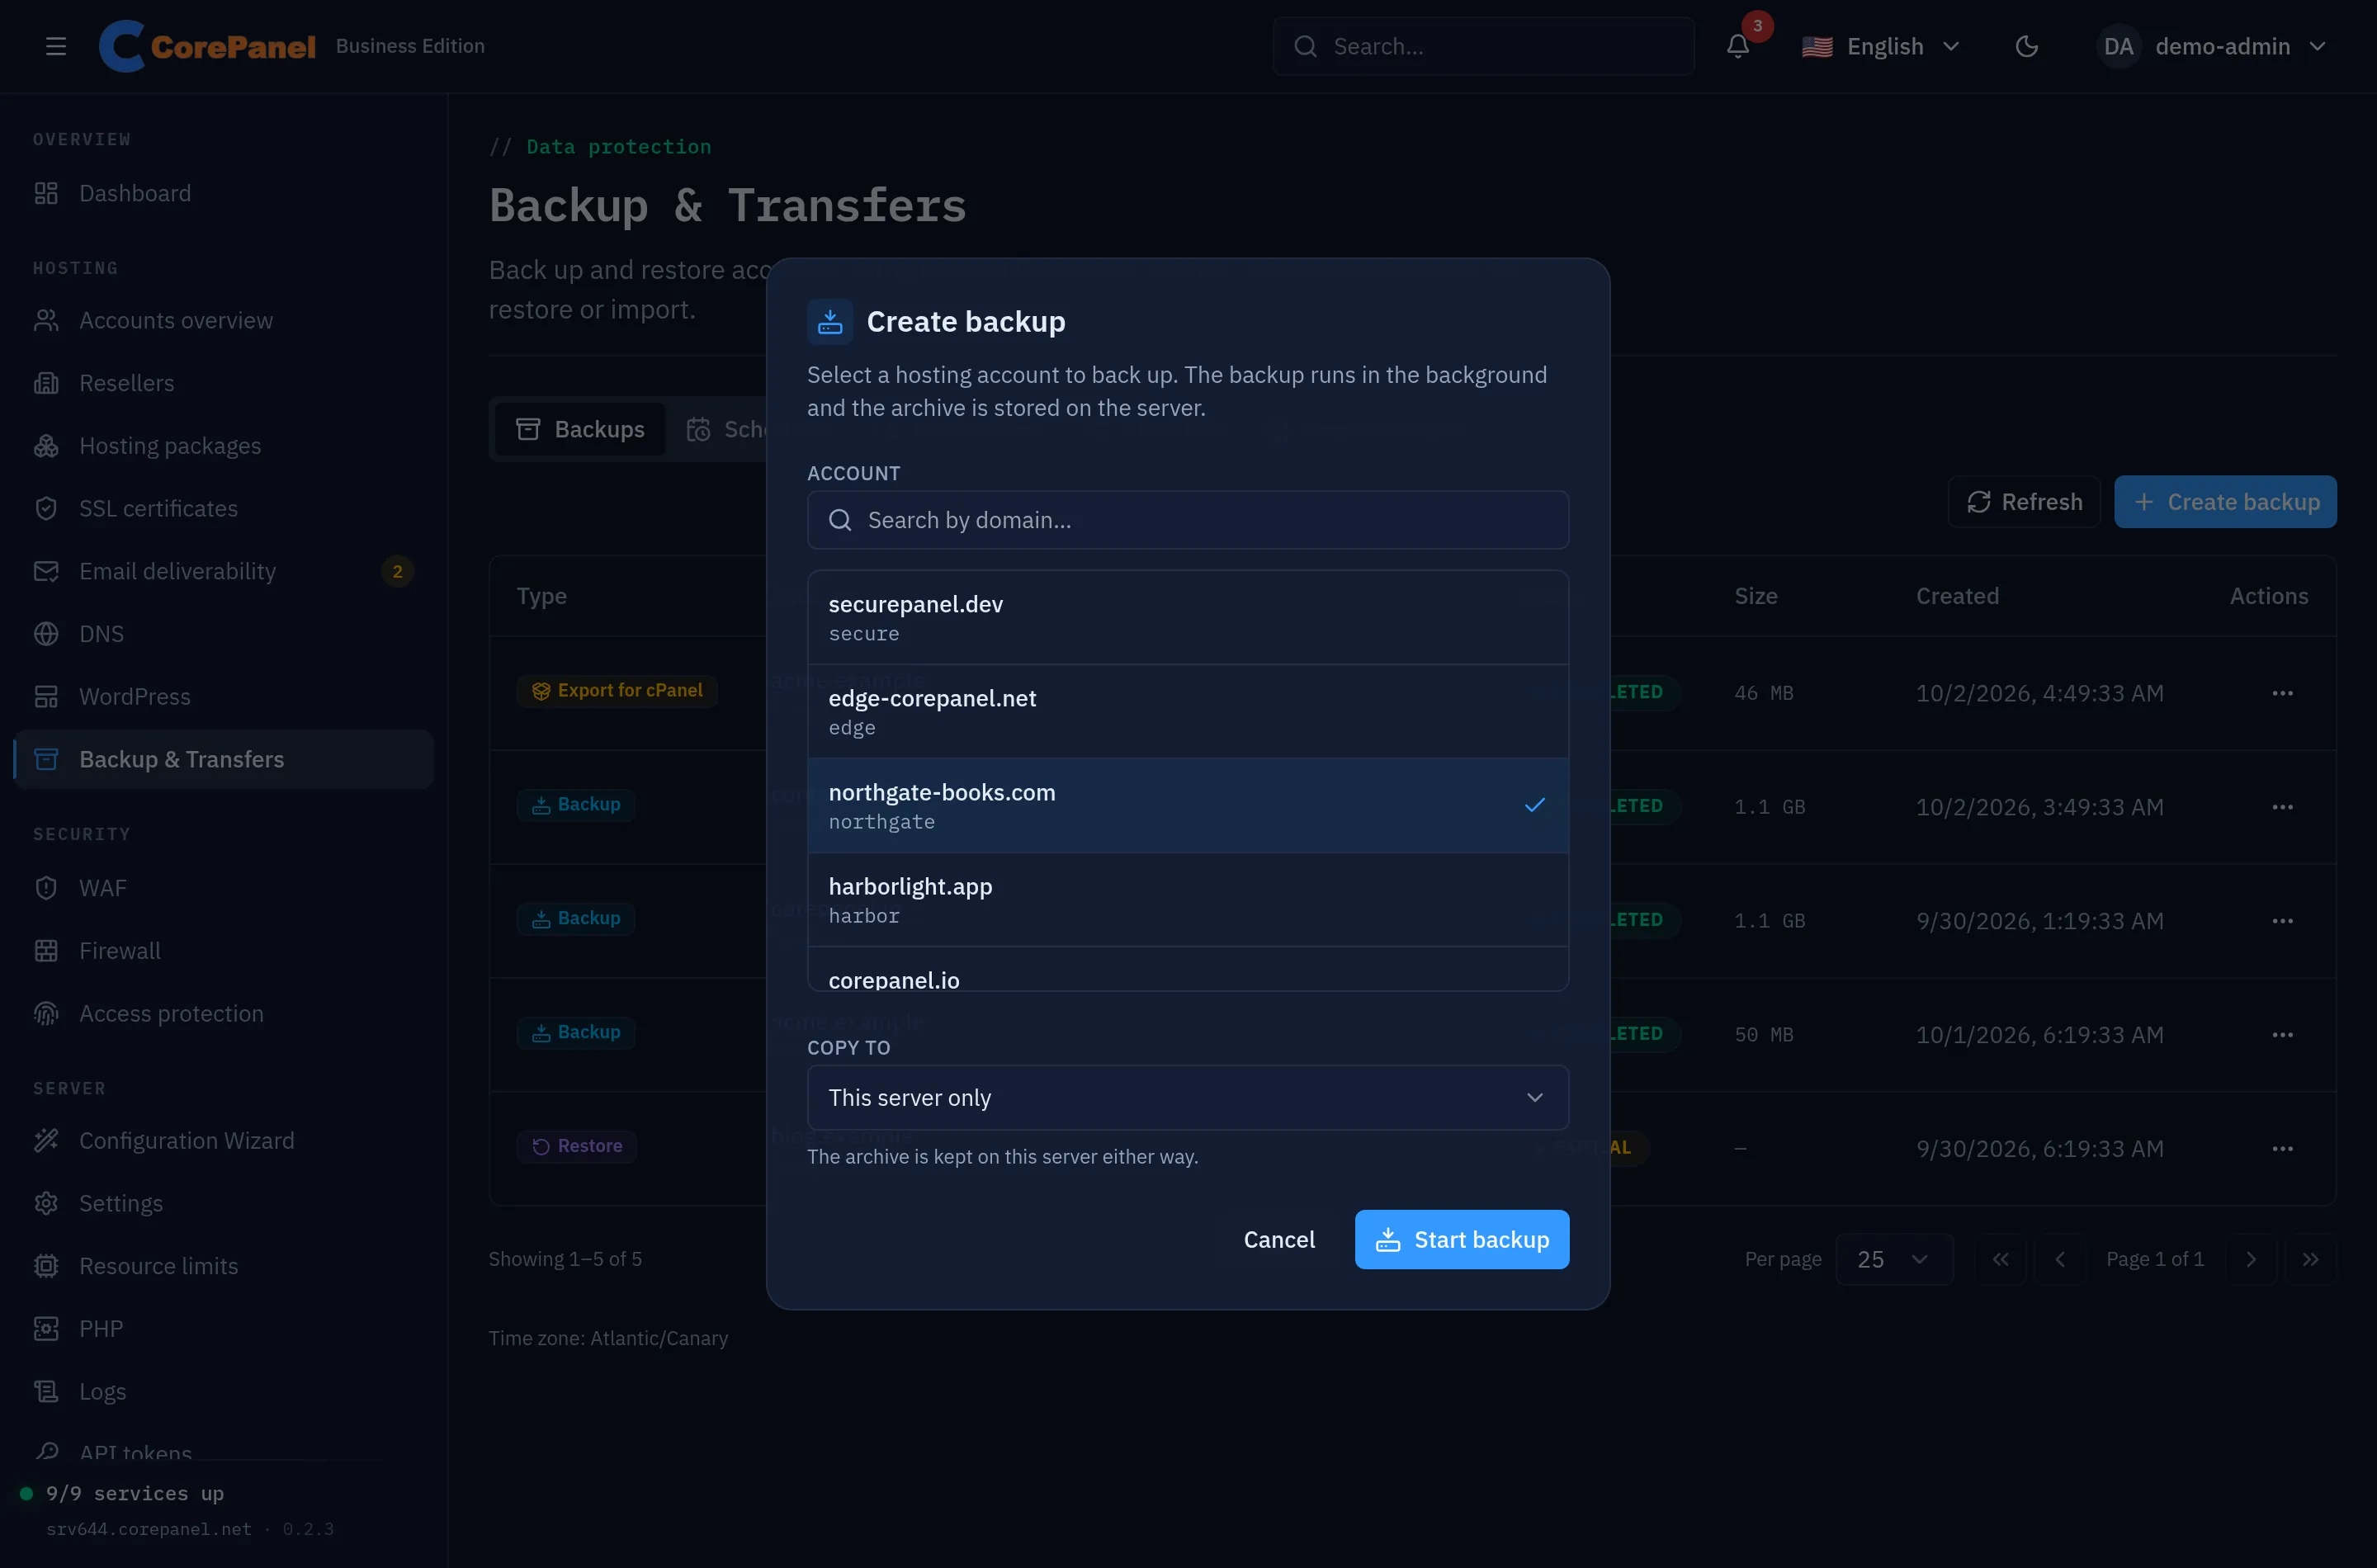Screen dimensions: 2377x1568
Task: Focus the Search by domain field
Action: (x=1187, y=520)
